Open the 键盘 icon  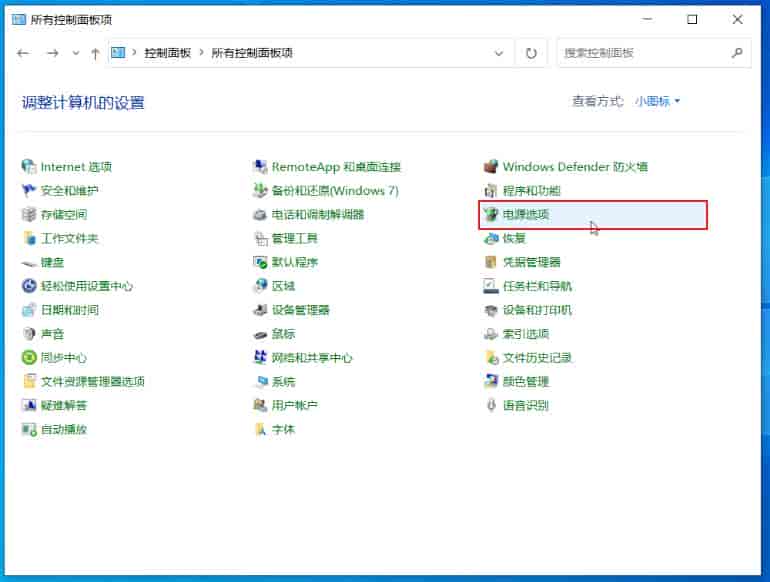(x=29, y=263)
